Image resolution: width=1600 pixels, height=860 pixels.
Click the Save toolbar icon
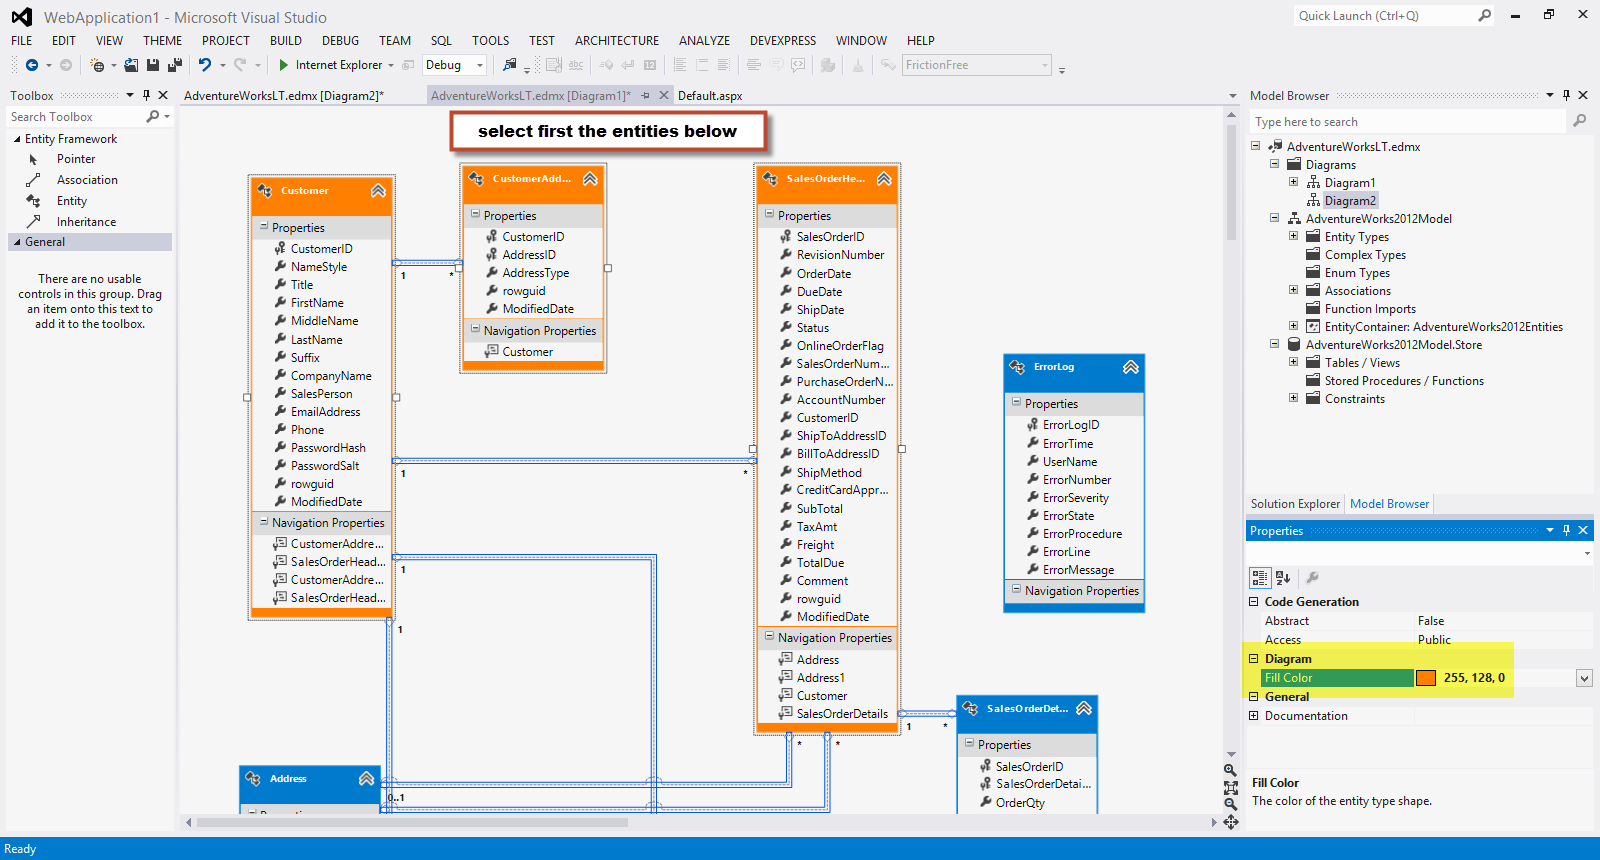click(x=153, y=65)
